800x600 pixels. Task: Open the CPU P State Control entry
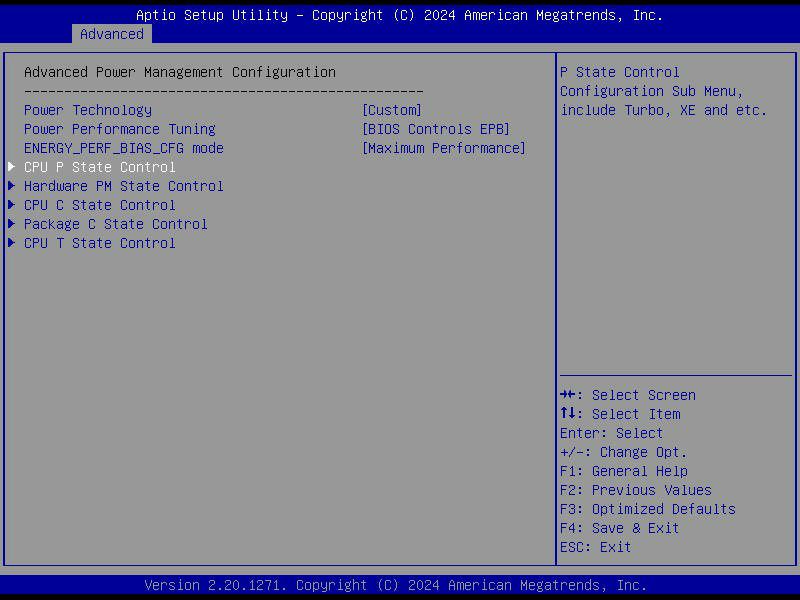[x=99, y=167]
